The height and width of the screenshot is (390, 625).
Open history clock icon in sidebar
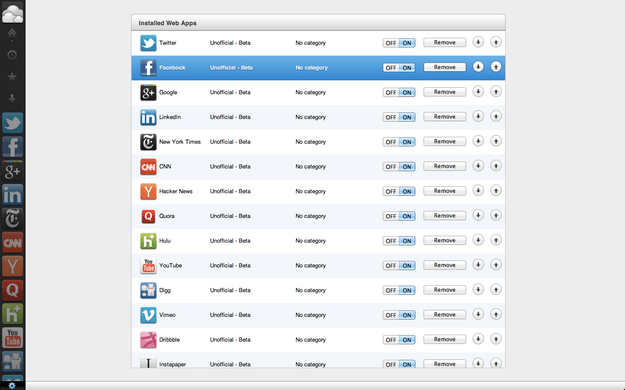[x=12, y=55]
